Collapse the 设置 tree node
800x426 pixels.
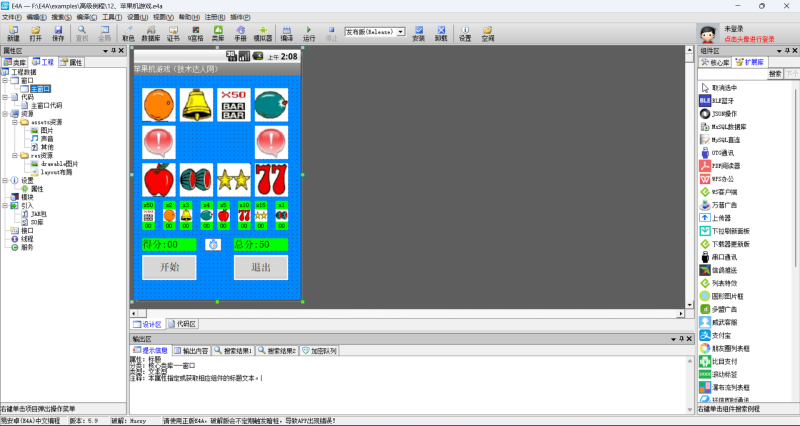(x=5, y=180)
